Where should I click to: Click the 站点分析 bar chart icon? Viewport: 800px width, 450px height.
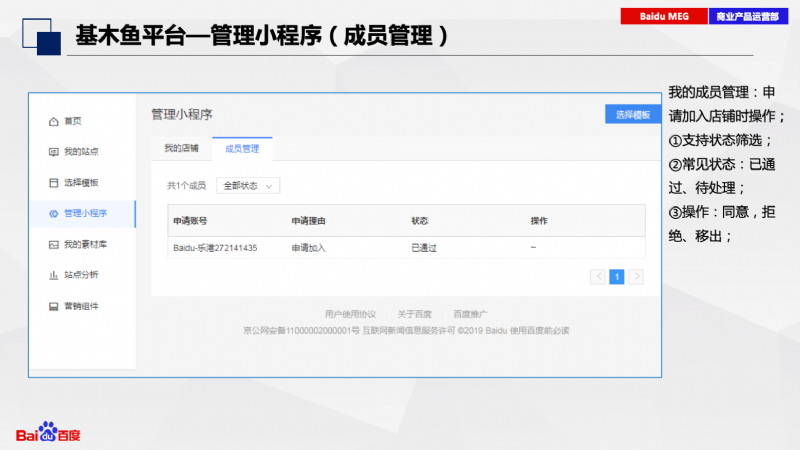pos(54,275)
